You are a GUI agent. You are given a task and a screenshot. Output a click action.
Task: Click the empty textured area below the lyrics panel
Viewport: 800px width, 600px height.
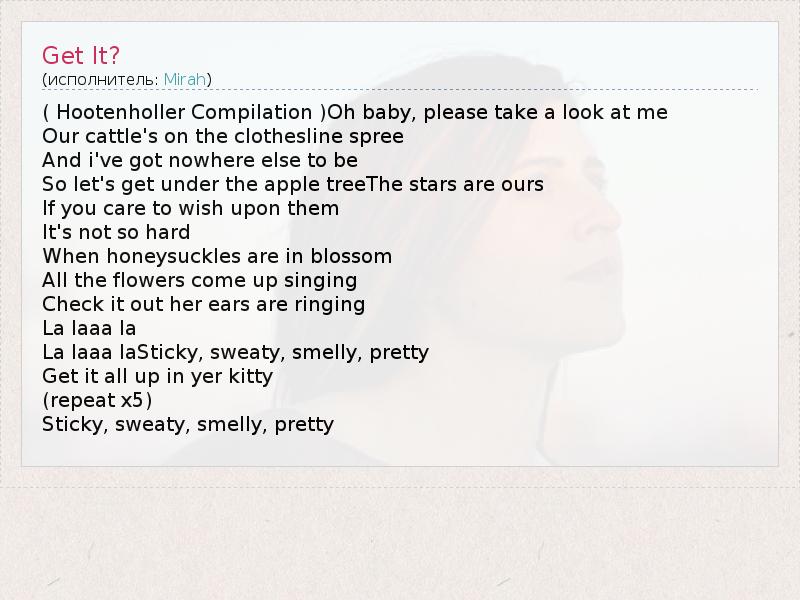[400, 540]
